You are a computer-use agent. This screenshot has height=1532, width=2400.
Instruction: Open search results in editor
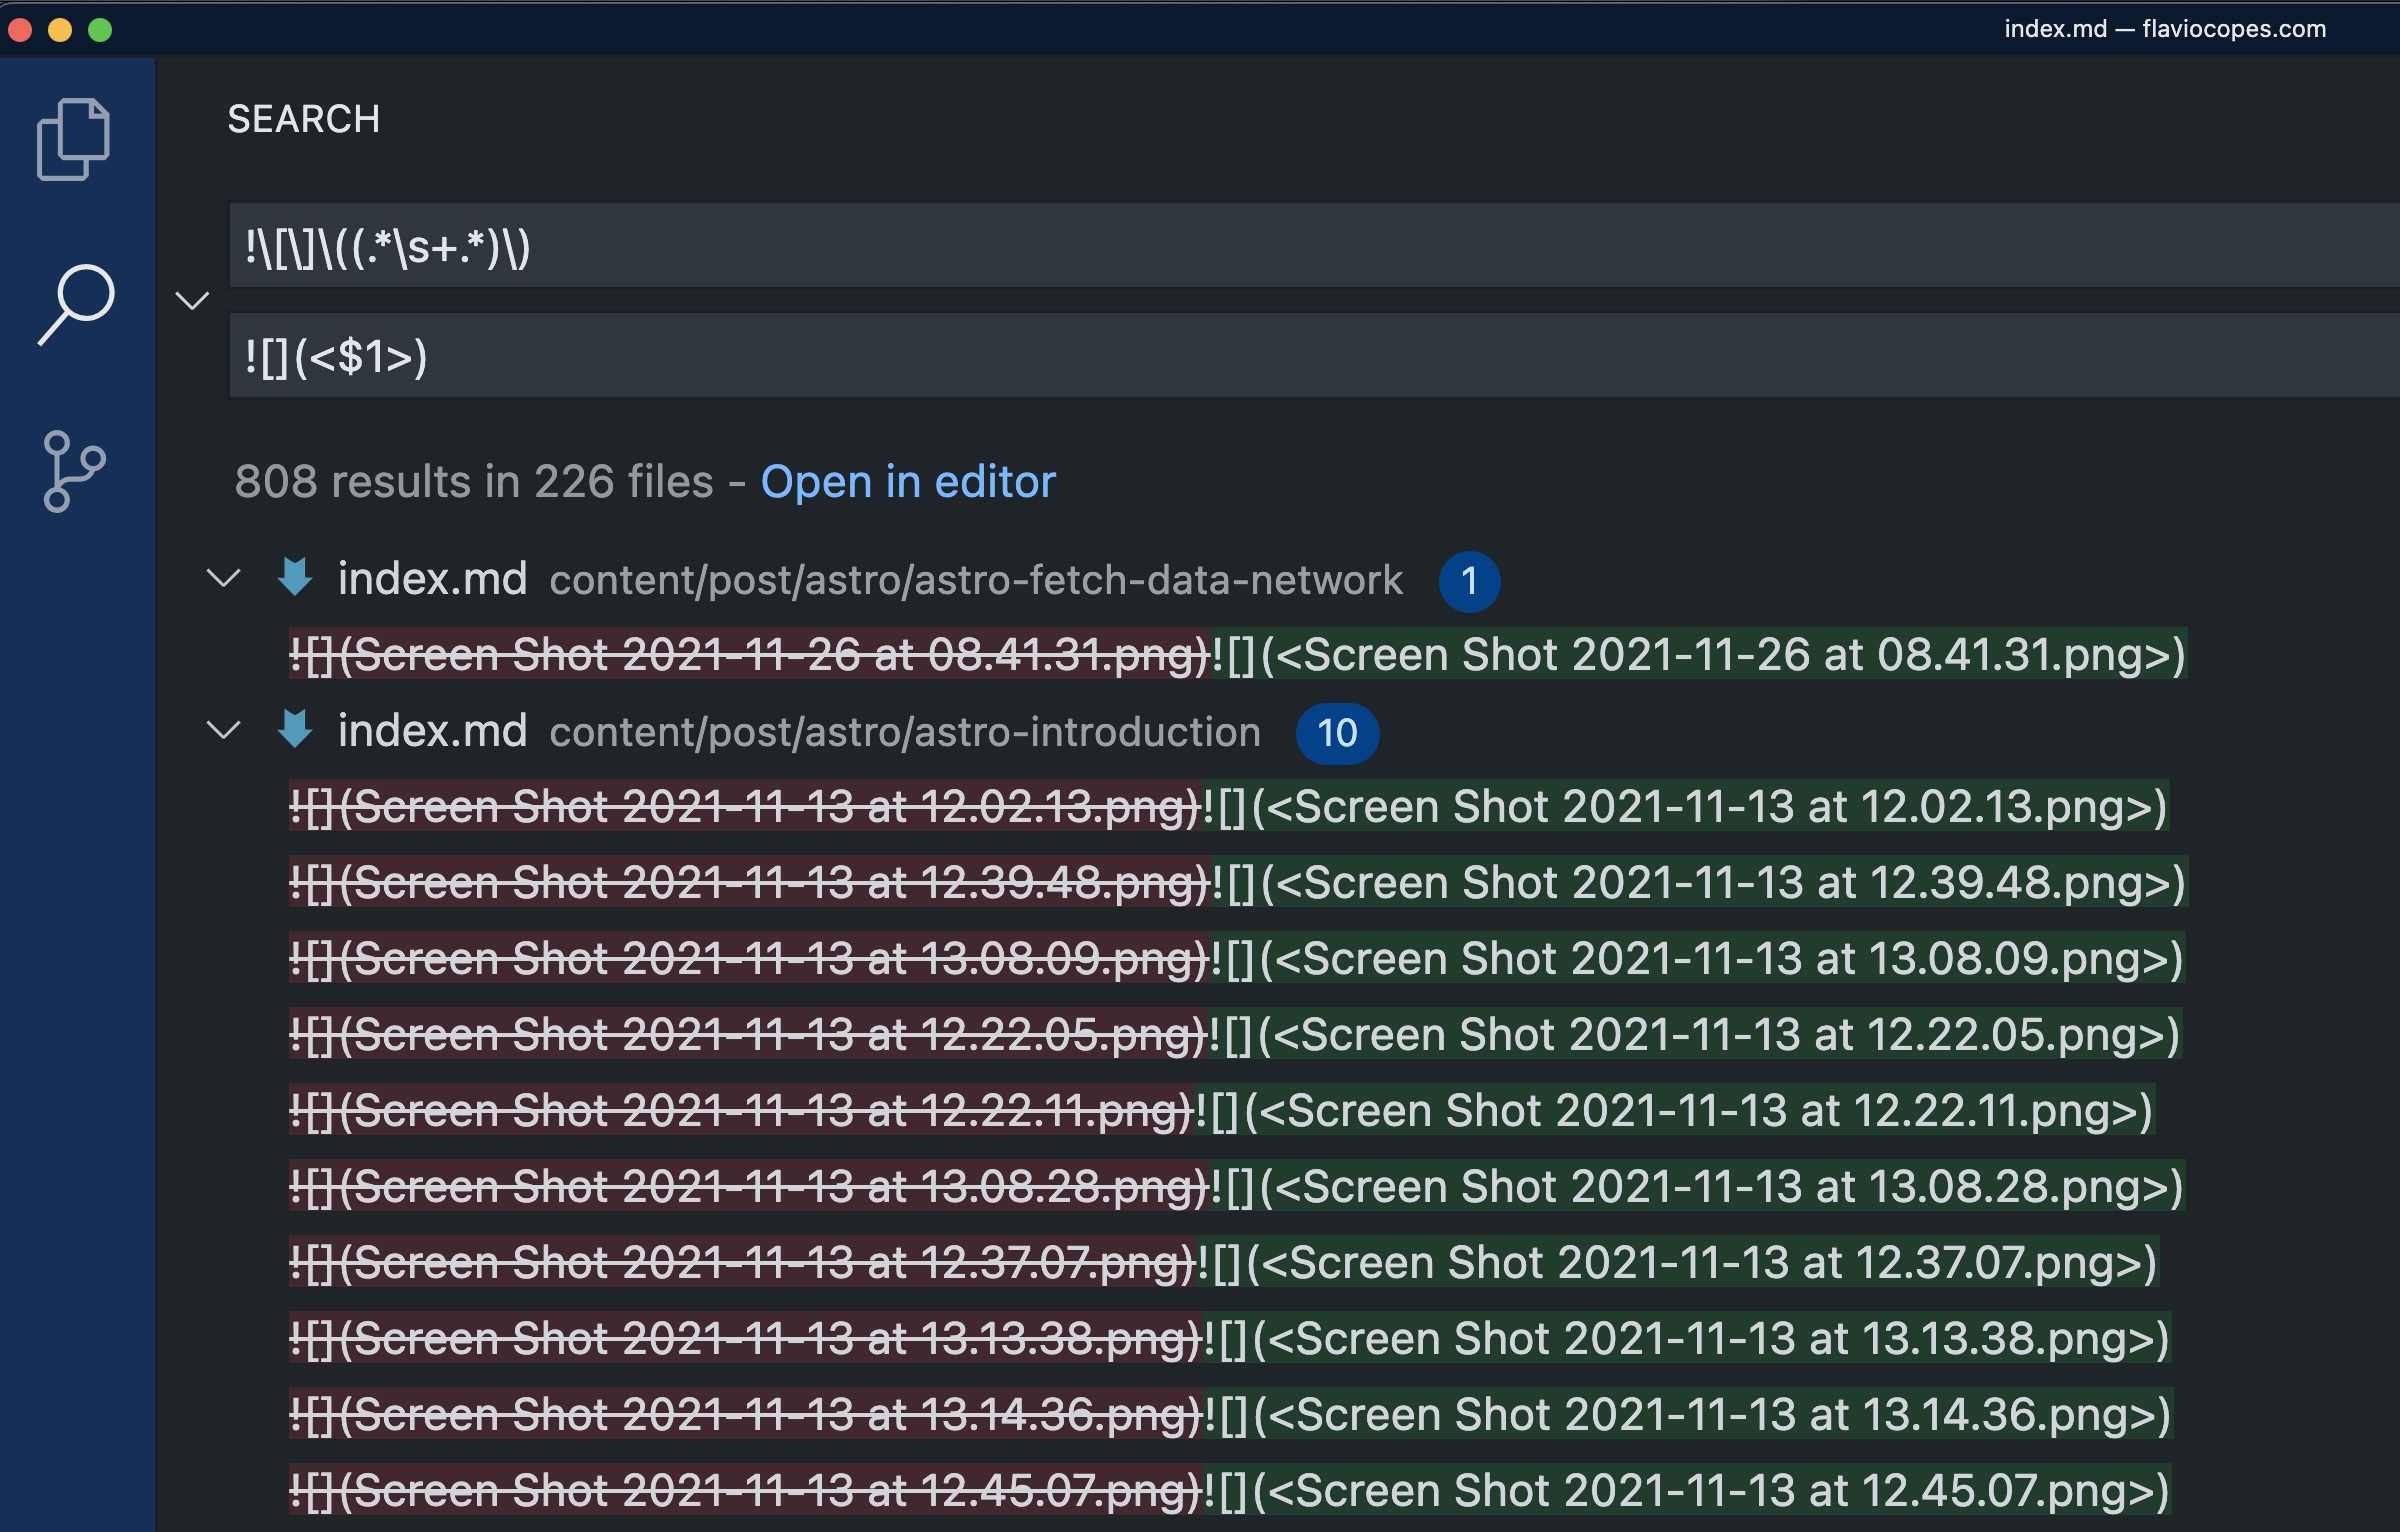pos(909,482)
